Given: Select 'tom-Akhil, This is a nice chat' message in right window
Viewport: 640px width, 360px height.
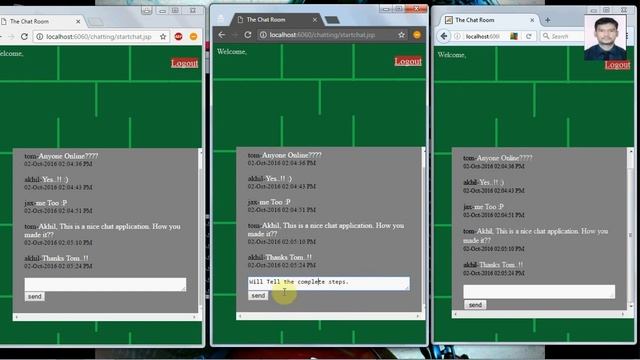Looking at the screenshot, I should coord(536,235).
